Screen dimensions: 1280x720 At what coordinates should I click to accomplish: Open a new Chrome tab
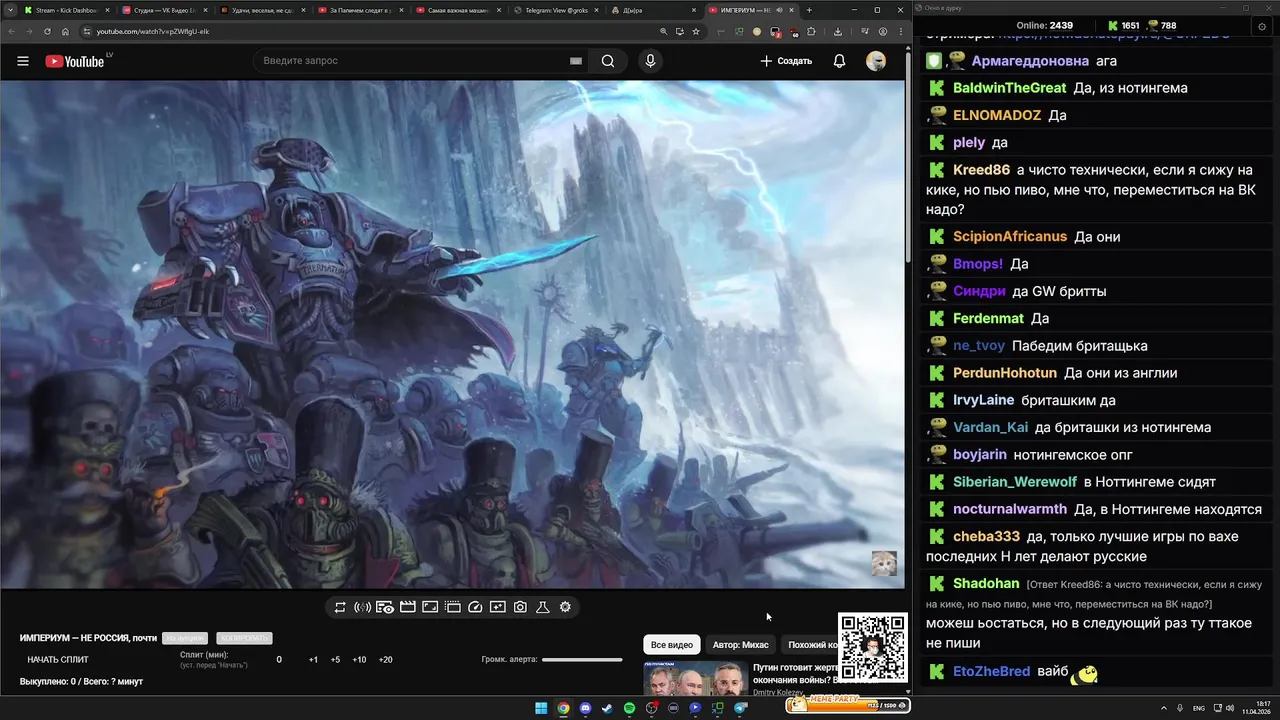coord(809,10)
